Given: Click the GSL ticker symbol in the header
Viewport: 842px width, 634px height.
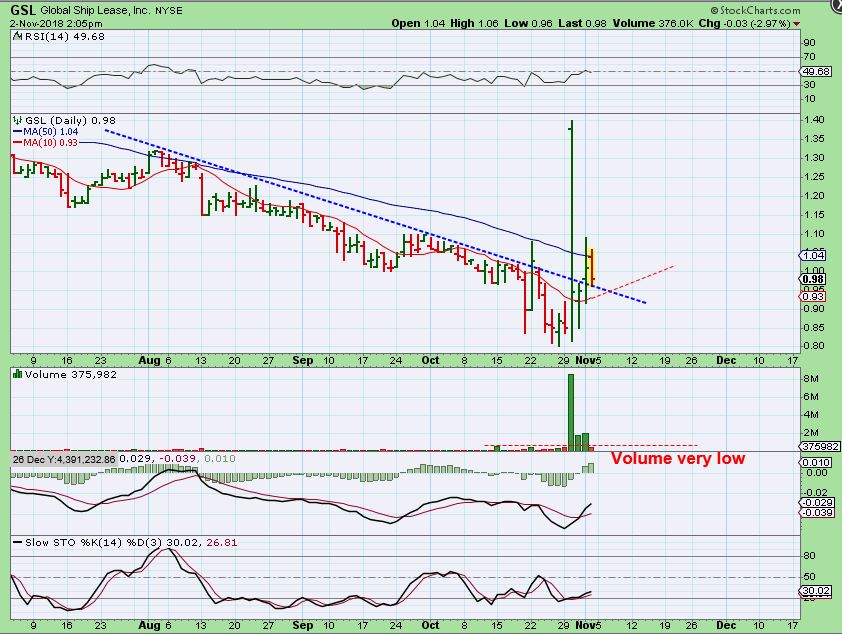Looking at the screenshot, I should click(x=24, y=10).
